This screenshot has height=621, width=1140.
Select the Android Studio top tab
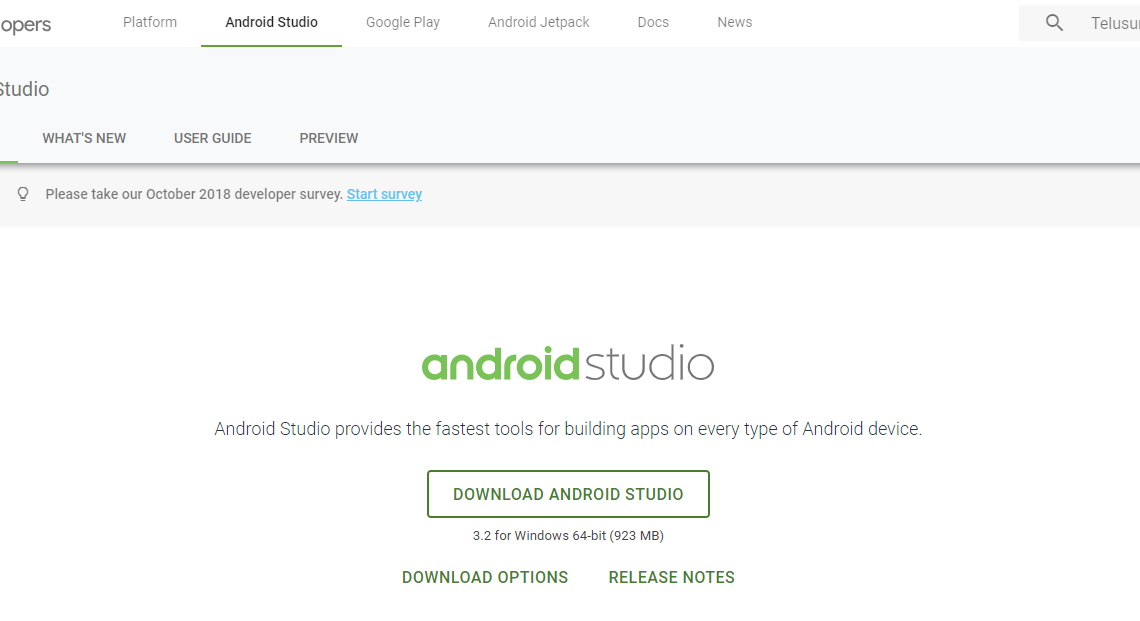[271, 22]
